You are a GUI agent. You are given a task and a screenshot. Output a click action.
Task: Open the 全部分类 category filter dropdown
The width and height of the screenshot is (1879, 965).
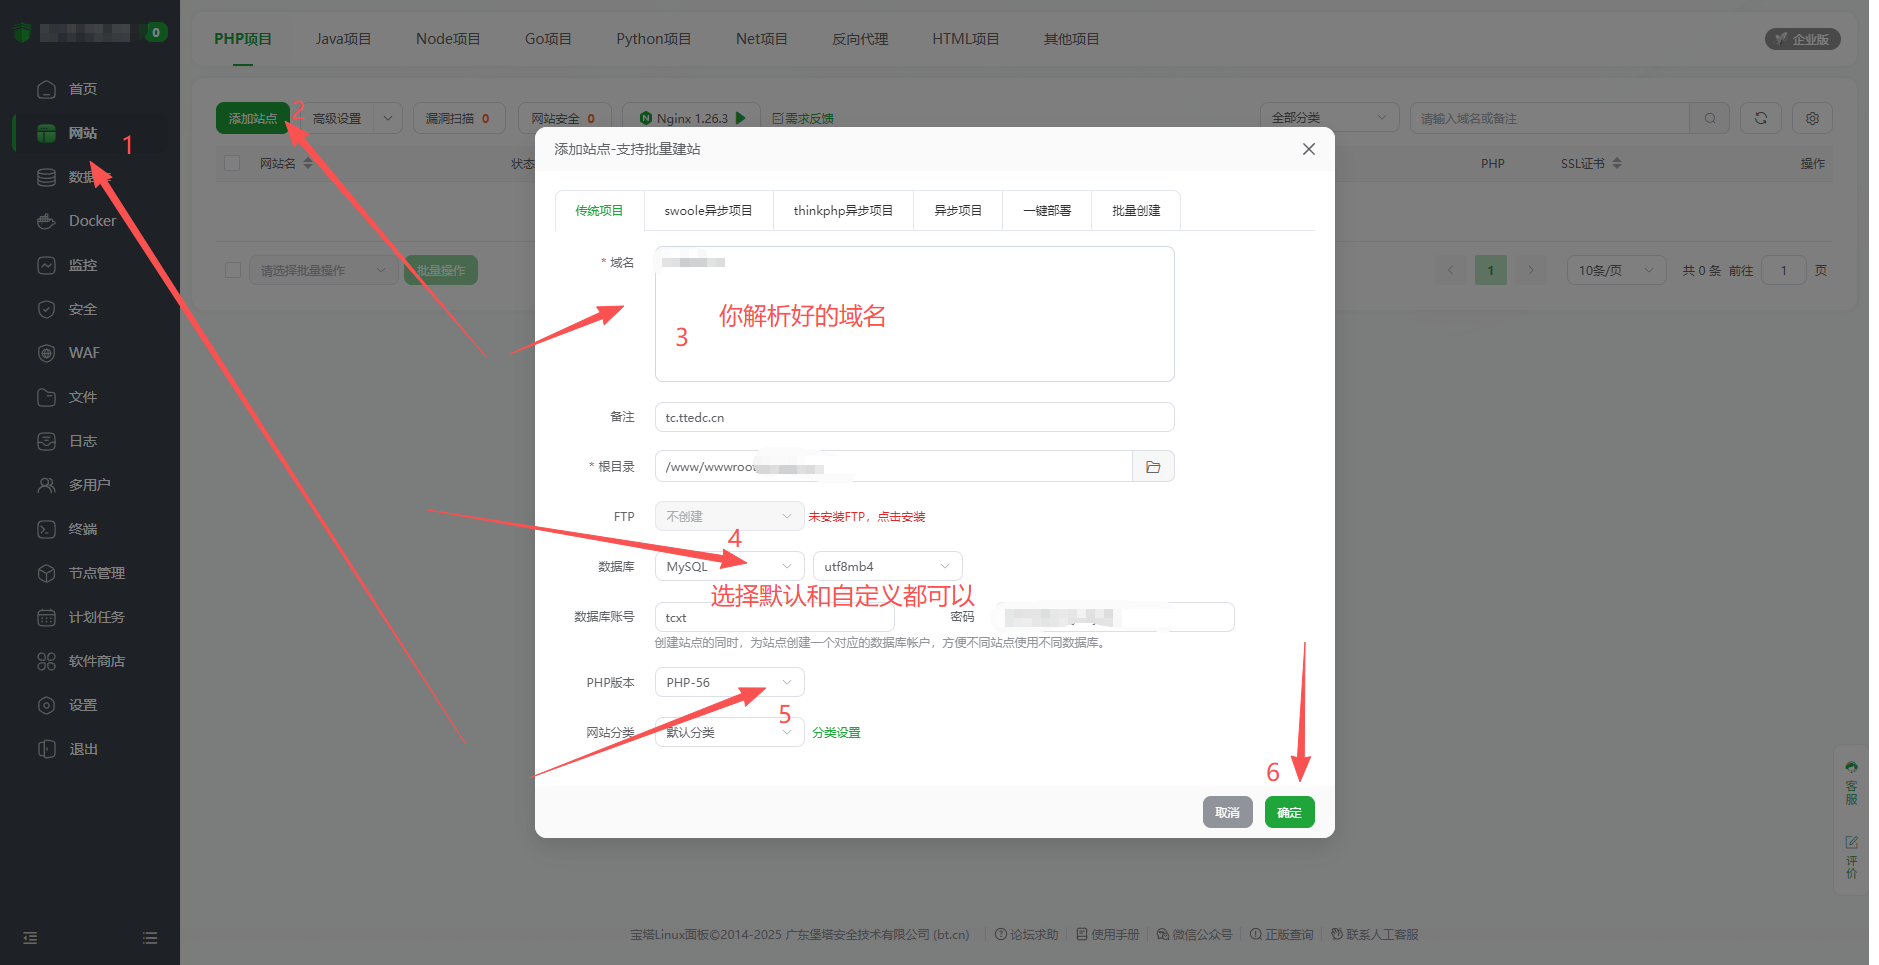pos(1328,117)
